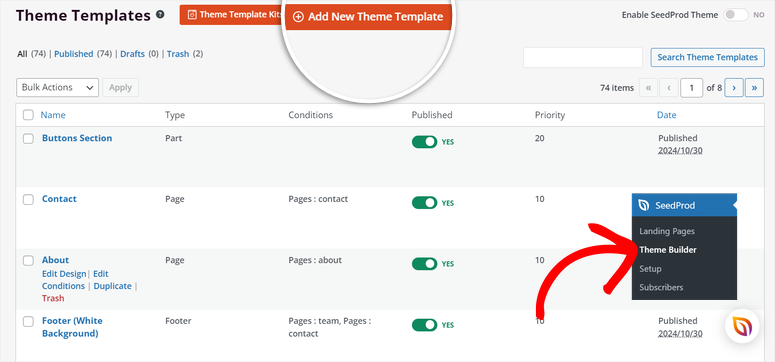The image size is (775, 362).
Task: Open Setup in SeedProd menu
Action: (650, 269)
